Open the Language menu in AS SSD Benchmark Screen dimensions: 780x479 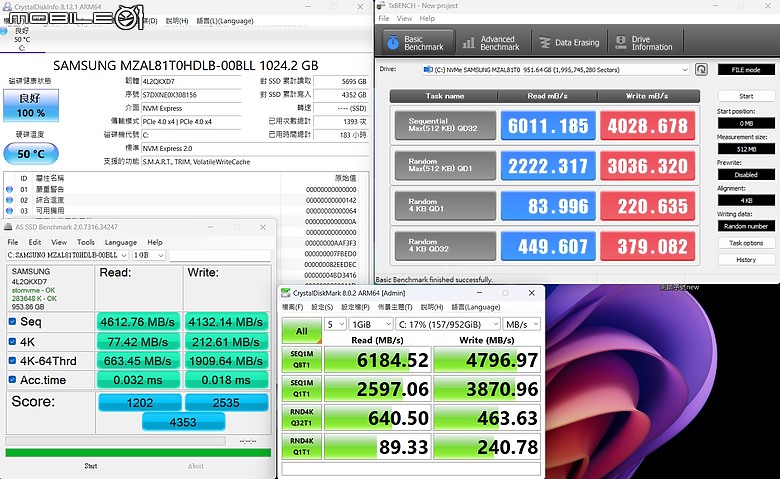pyautogui.click(x=120, y=242)
